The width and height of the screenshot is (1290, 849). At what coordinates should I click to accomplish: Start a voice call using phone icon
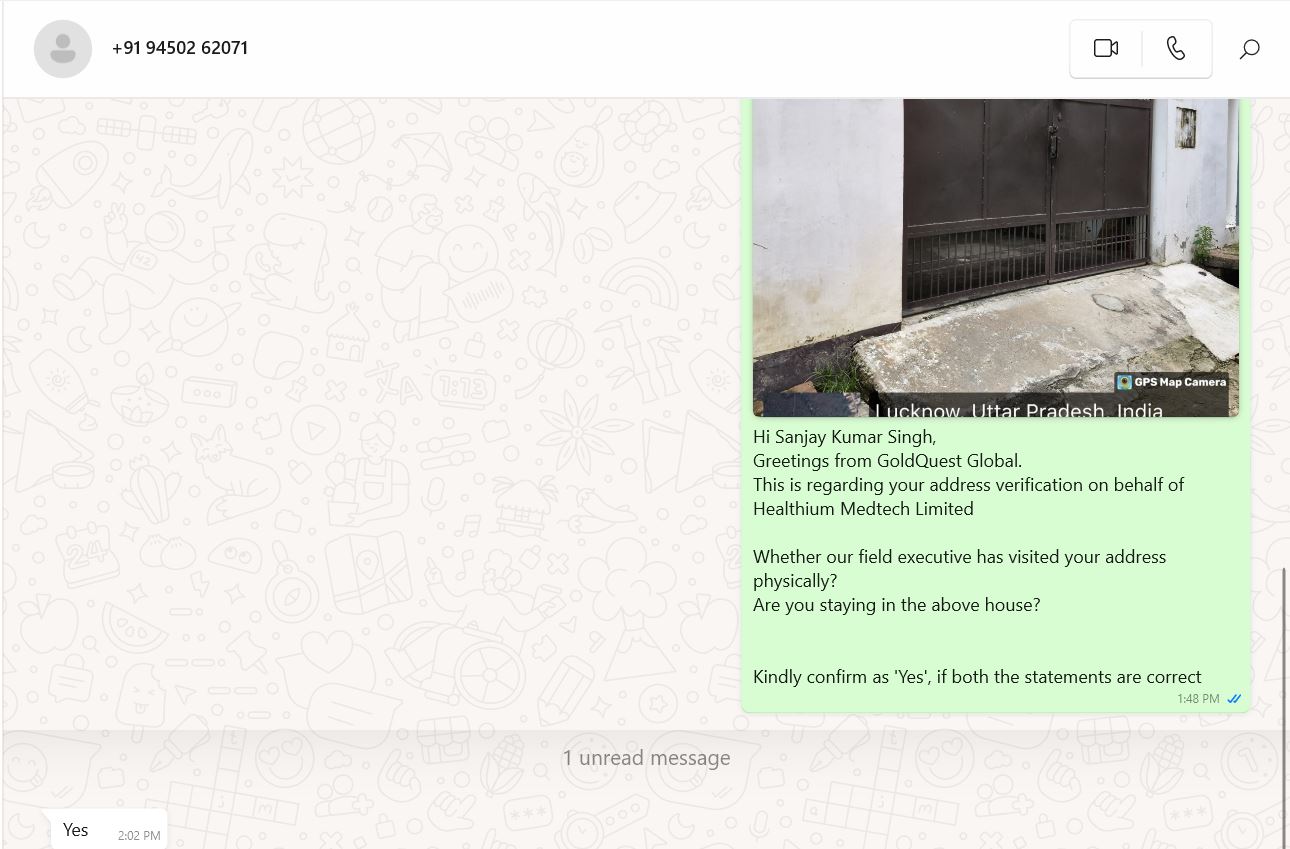(x=1176, y=48)
